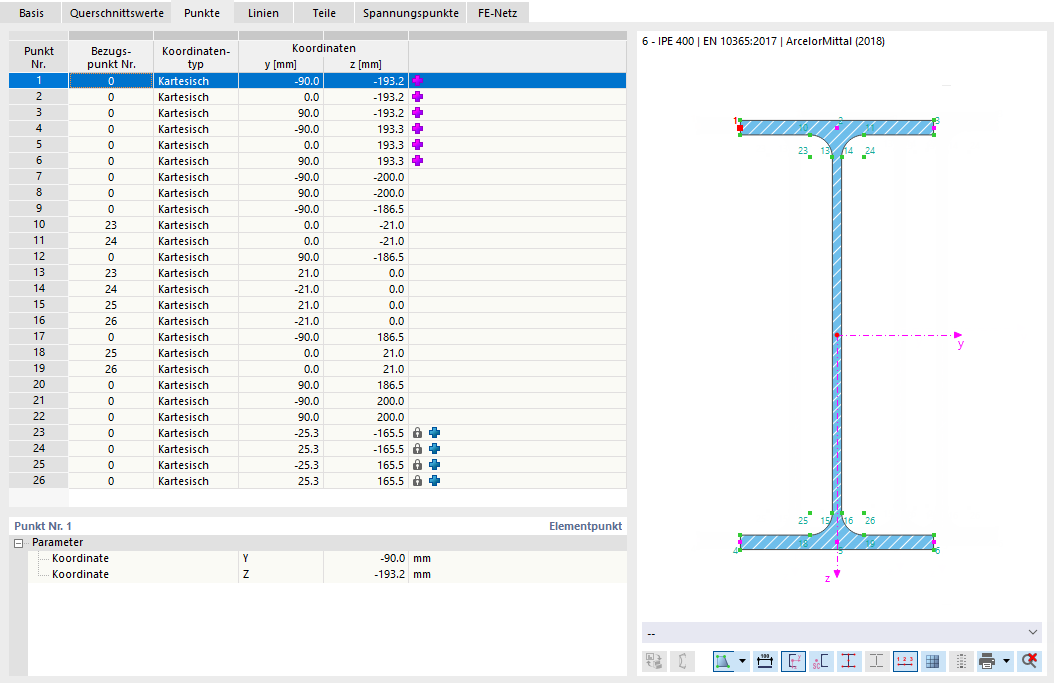The image size is (1054, 683).
Task: Open the Basis tab
Action: tap(31, 13)
